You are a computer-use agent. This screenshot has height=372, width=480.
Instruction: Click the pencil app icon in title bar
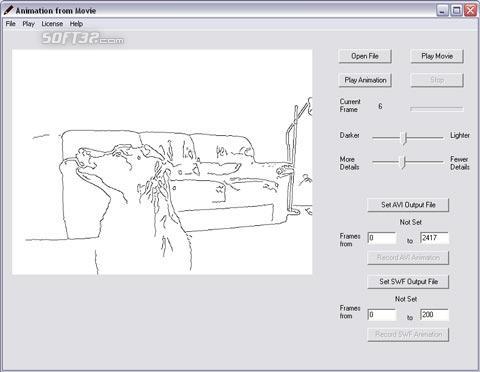tap(8, 10)
